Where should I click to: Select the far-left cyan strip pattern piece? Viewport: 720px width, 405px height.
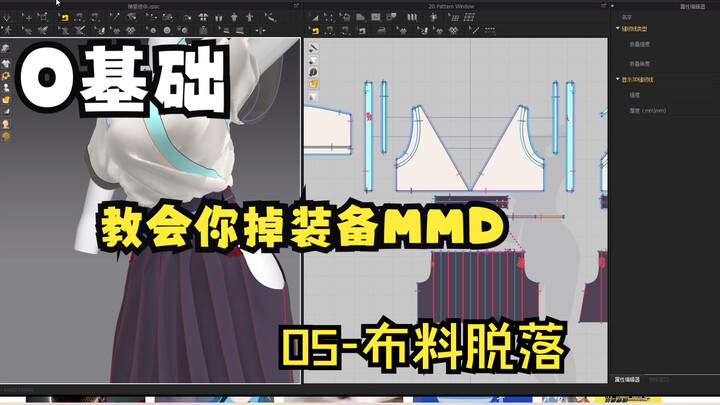click(368, 136)
